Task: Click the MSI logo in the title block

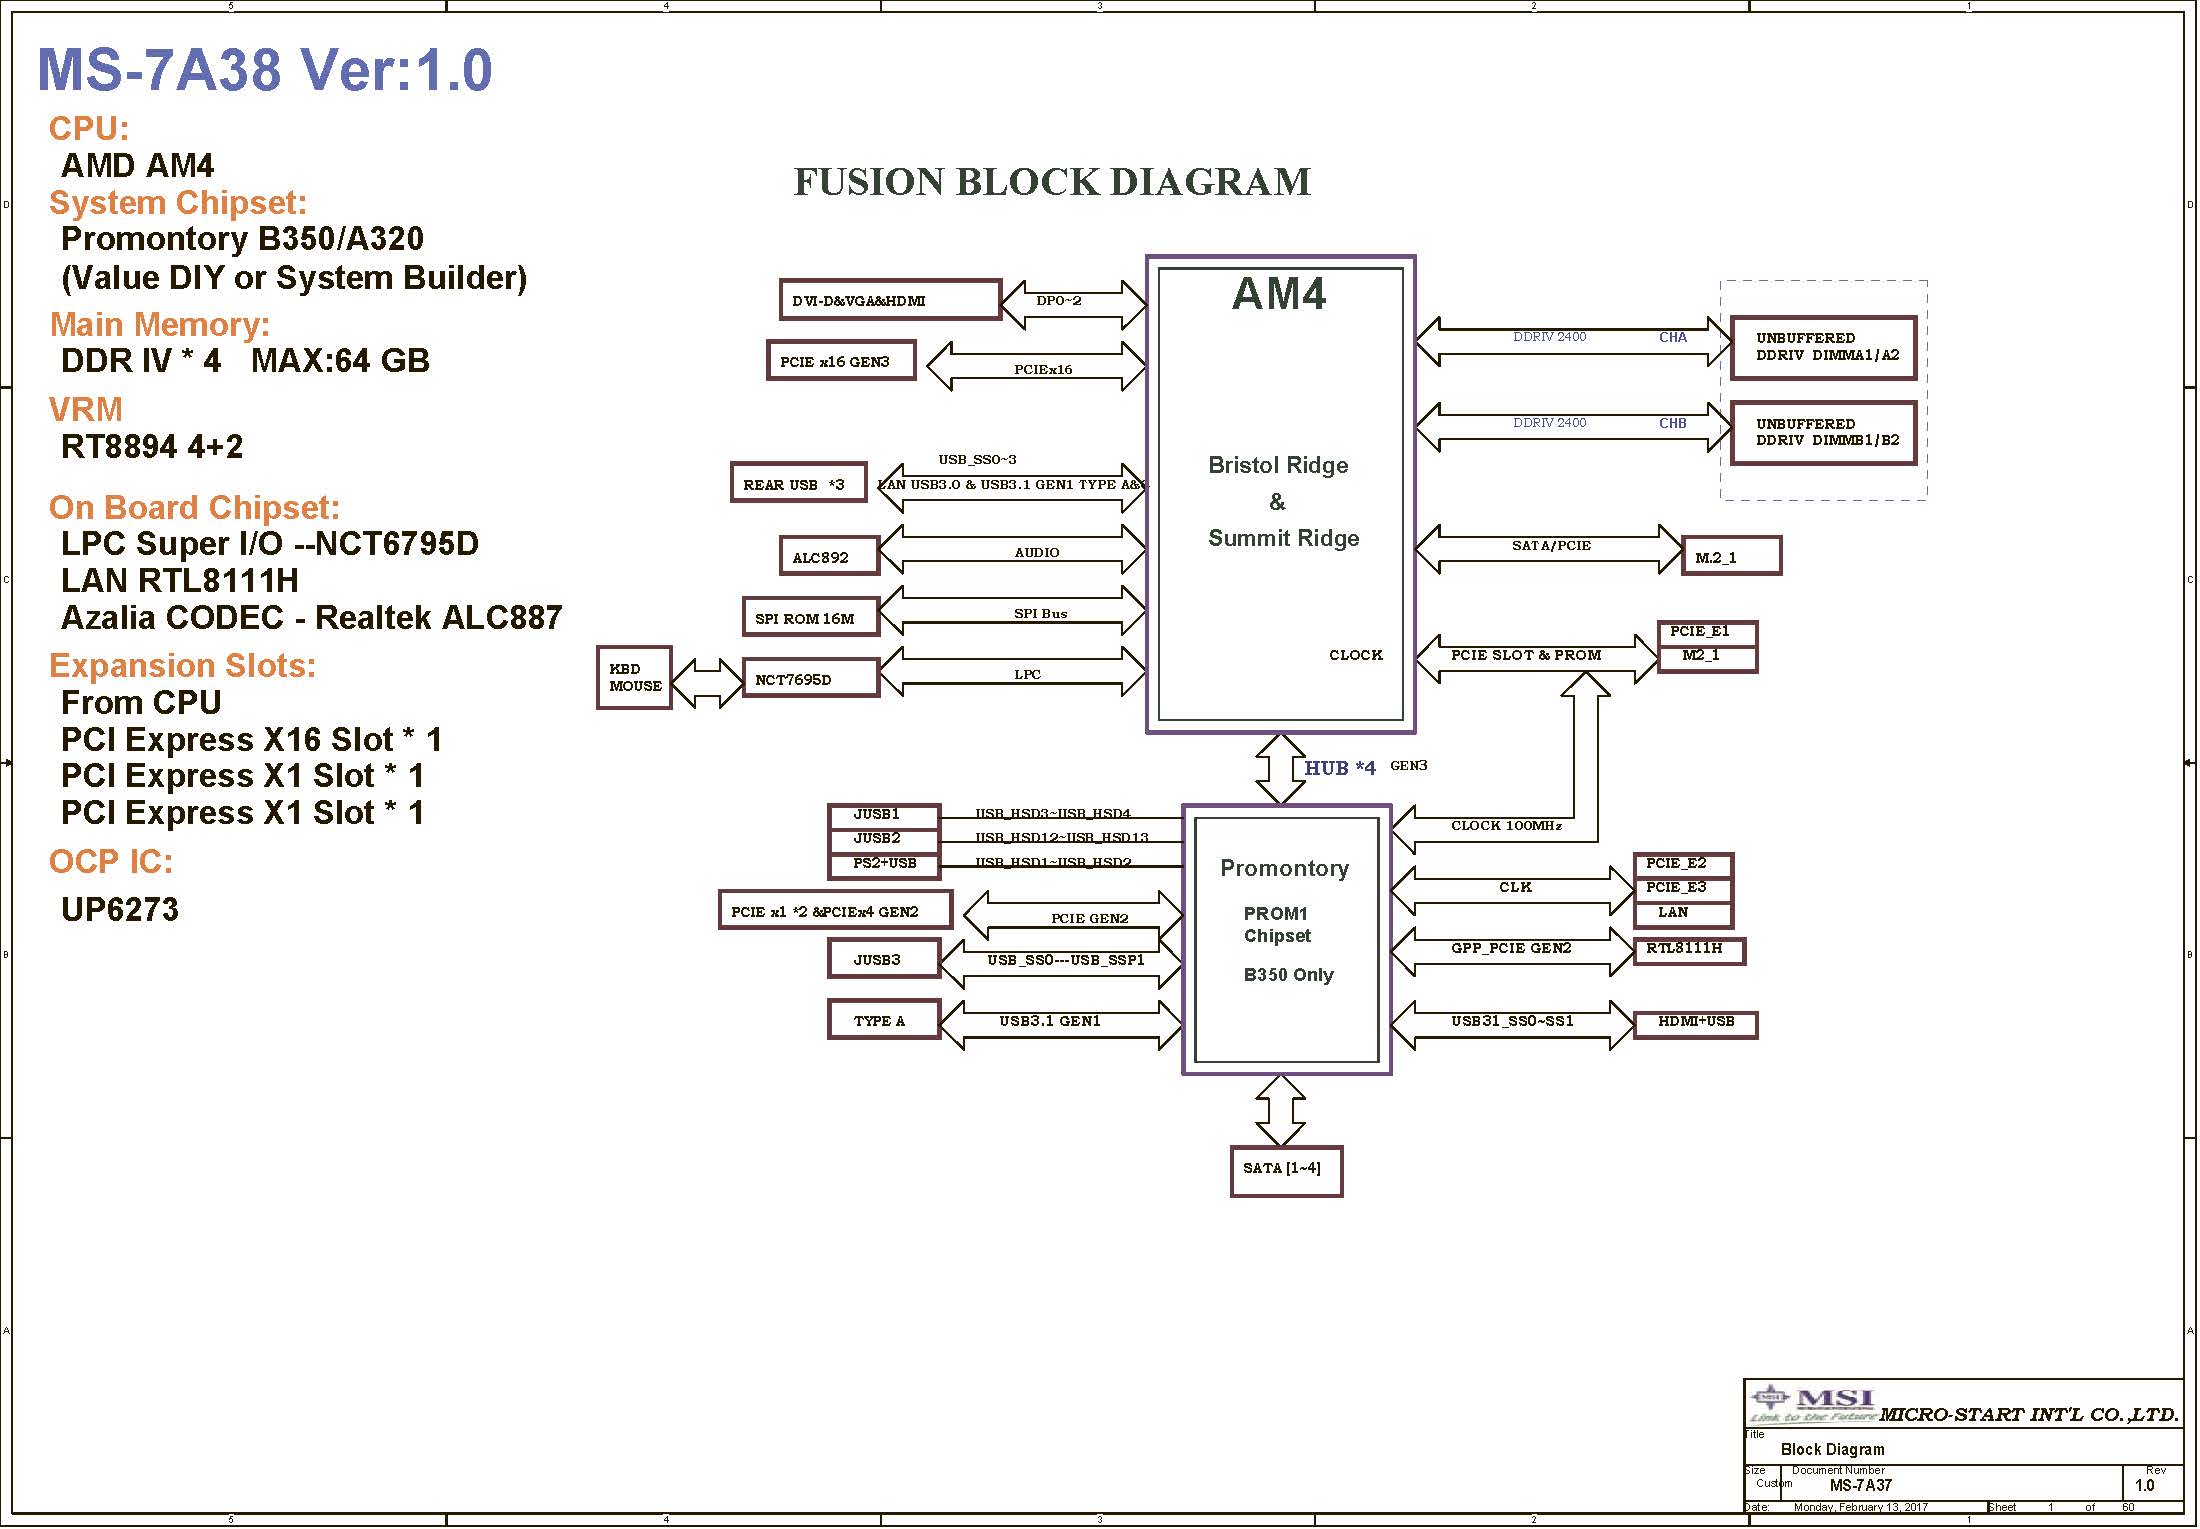Action: tap(1812, 1402)
